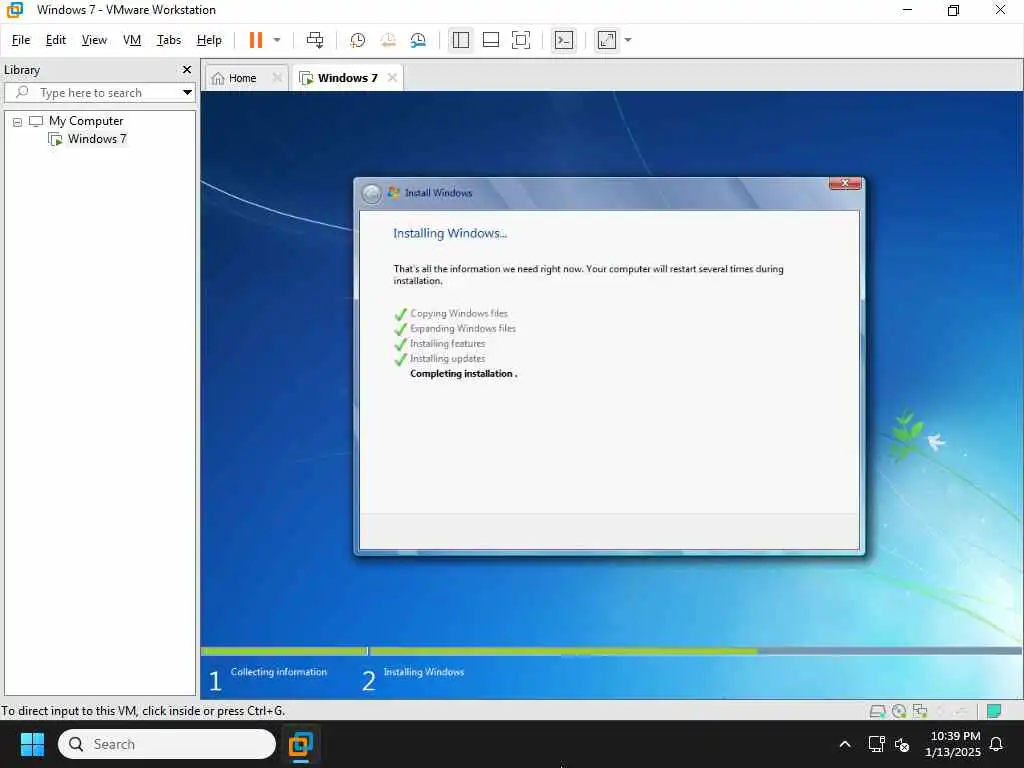Click the stretch guest display icon

[x=607, y=40]
